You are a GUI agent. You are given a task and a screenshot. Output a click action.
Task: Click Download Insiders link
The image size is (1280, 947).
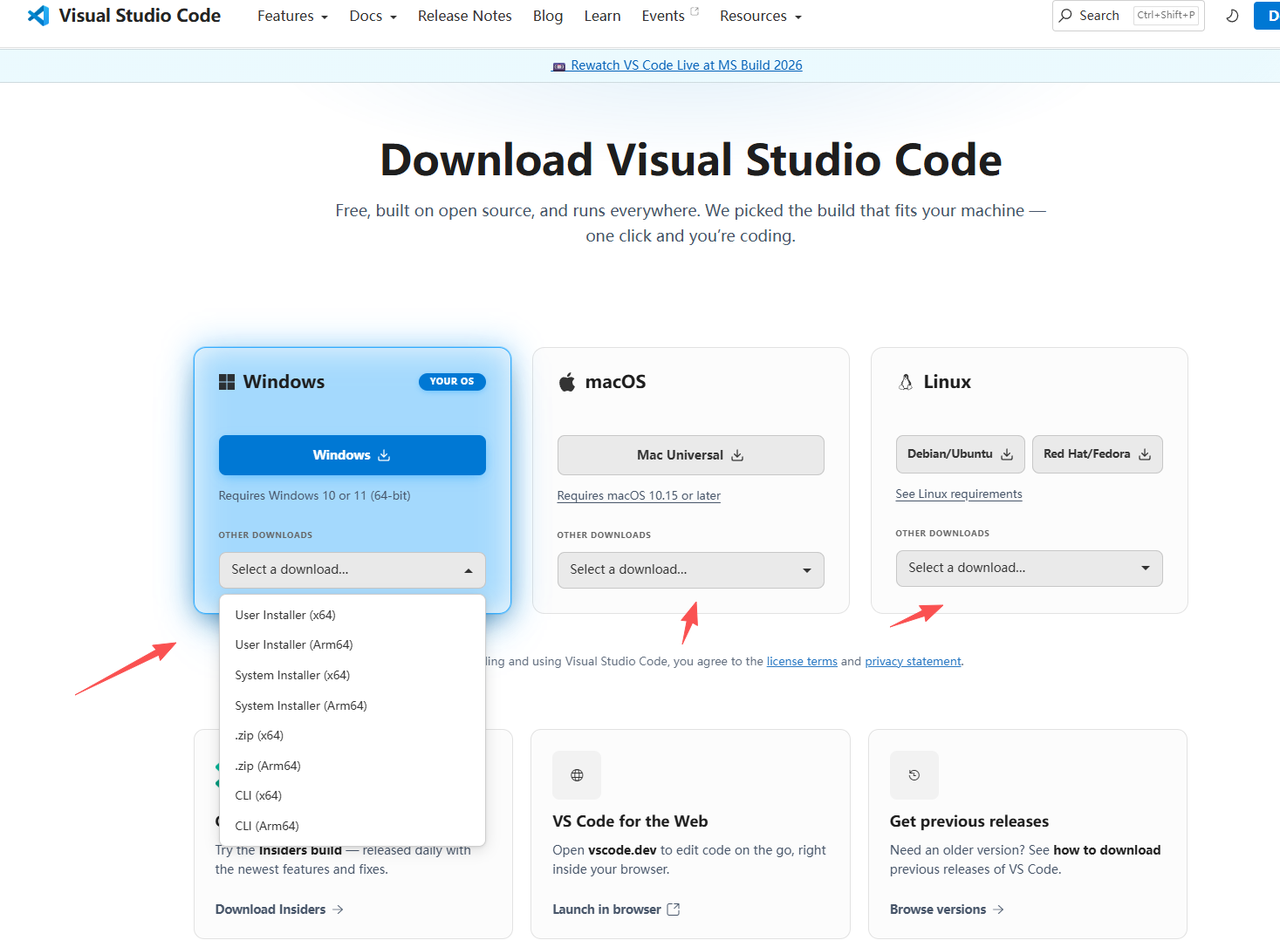point(279,909)
